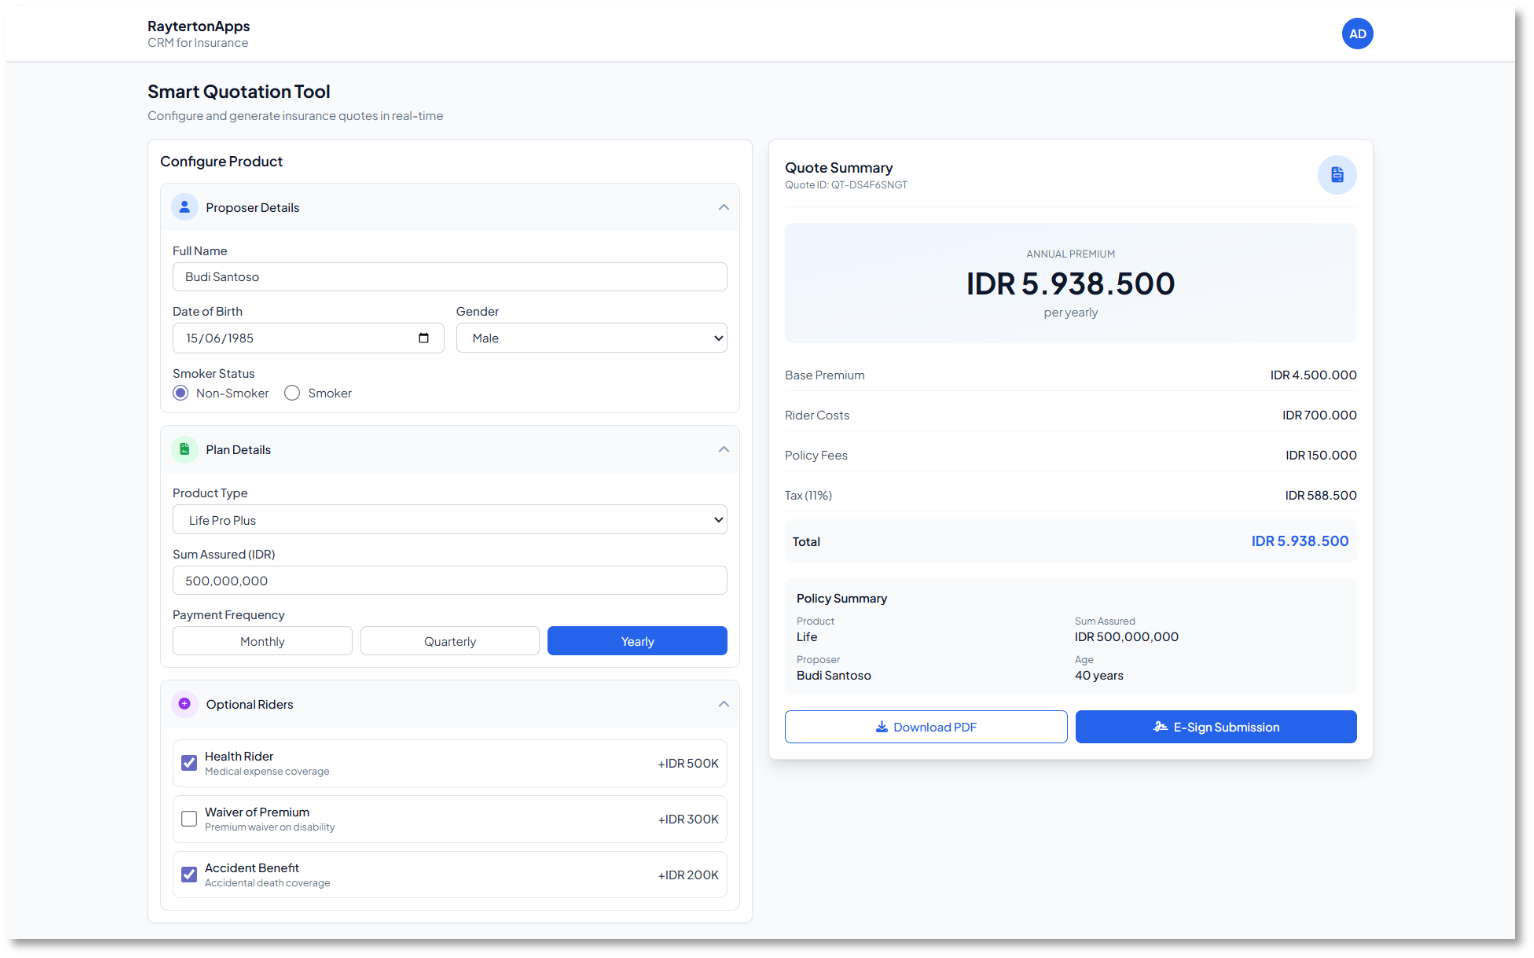Click the Proposer Details person icon

point(184,207)
